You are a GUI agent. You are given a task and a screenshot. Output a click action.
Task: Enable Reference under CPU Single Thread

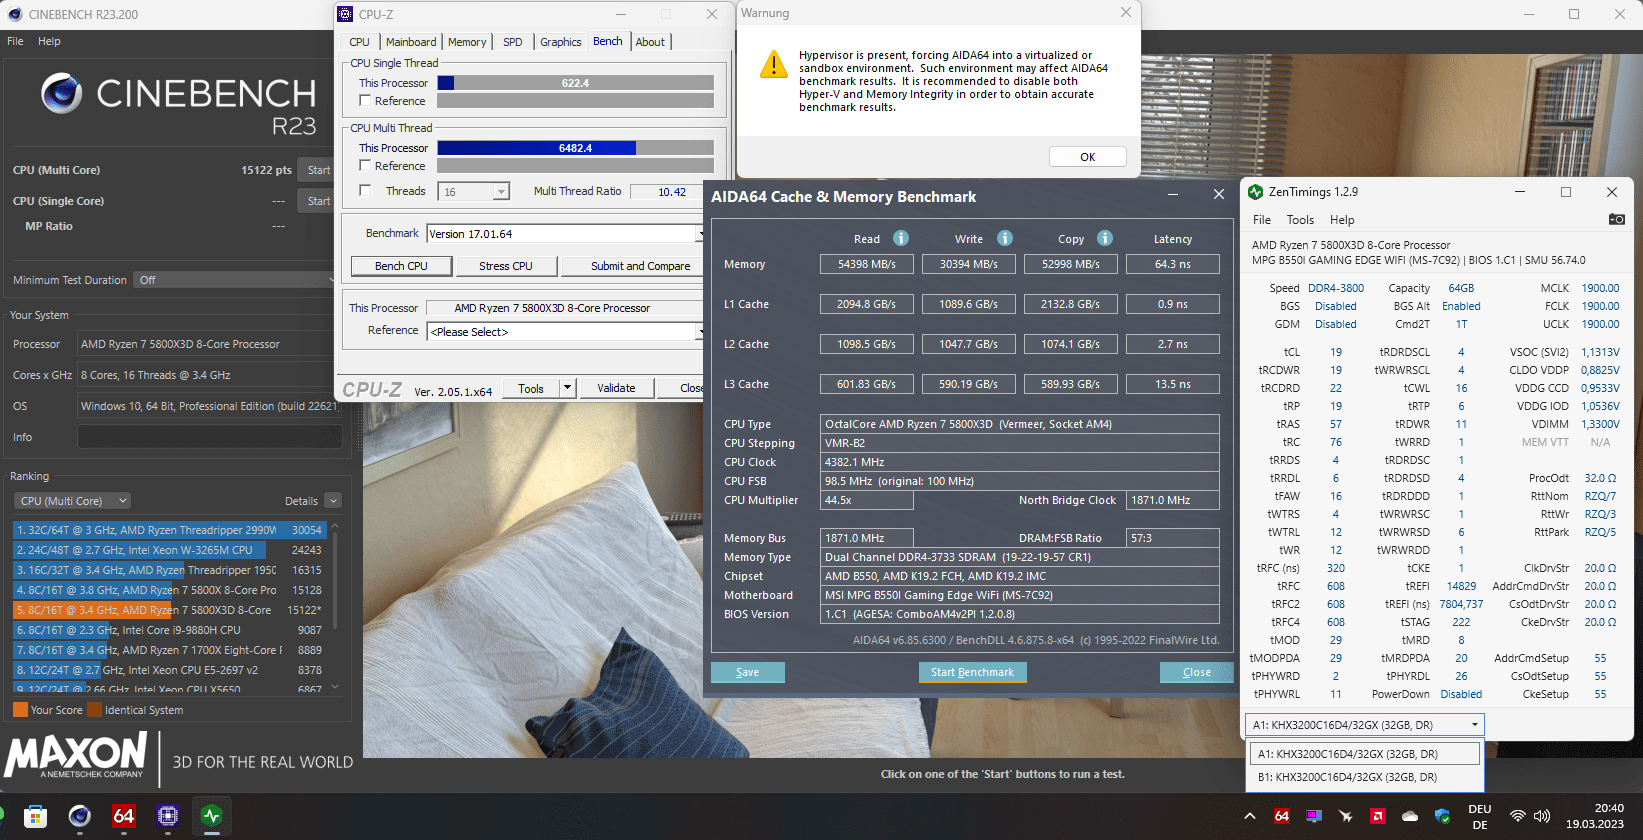coord(365,100)
